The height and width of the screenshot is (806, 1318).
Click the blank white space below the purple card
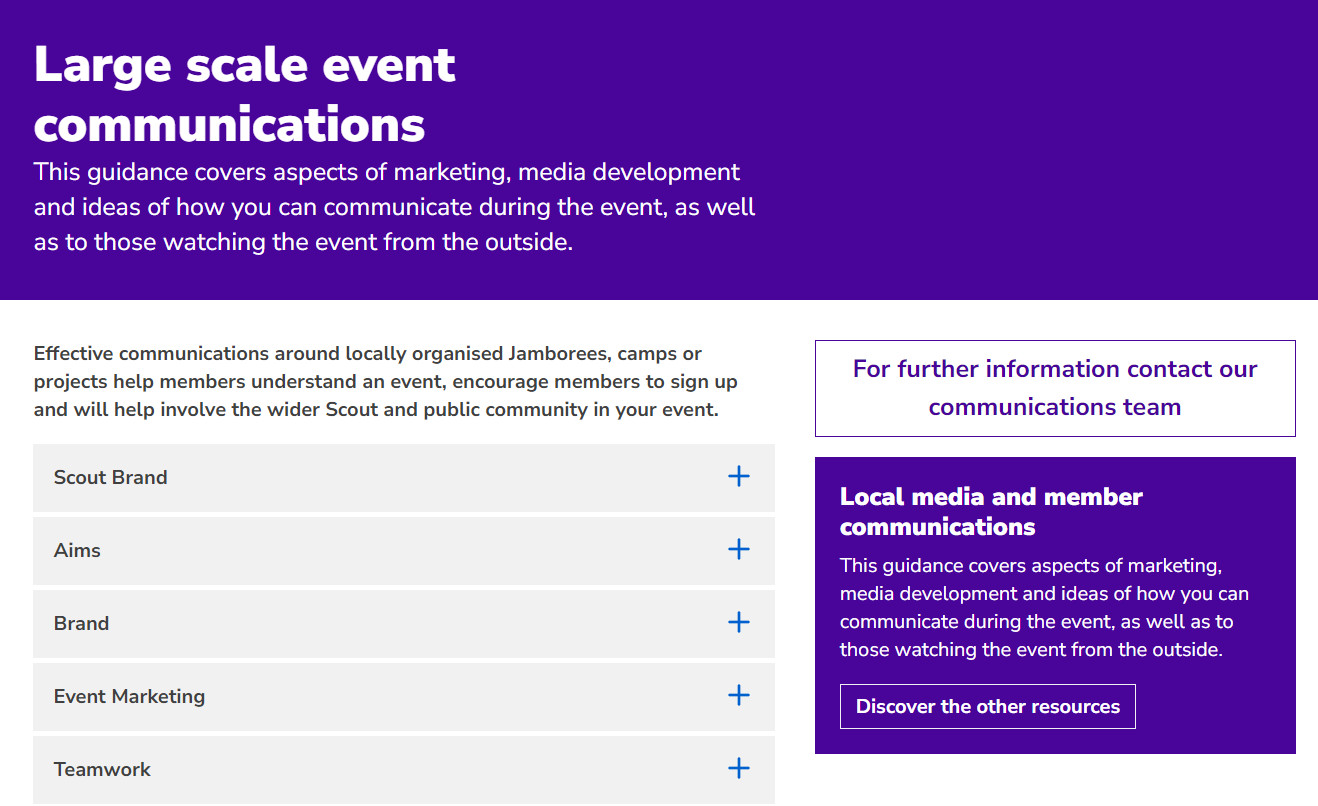tap(1055, 780)
